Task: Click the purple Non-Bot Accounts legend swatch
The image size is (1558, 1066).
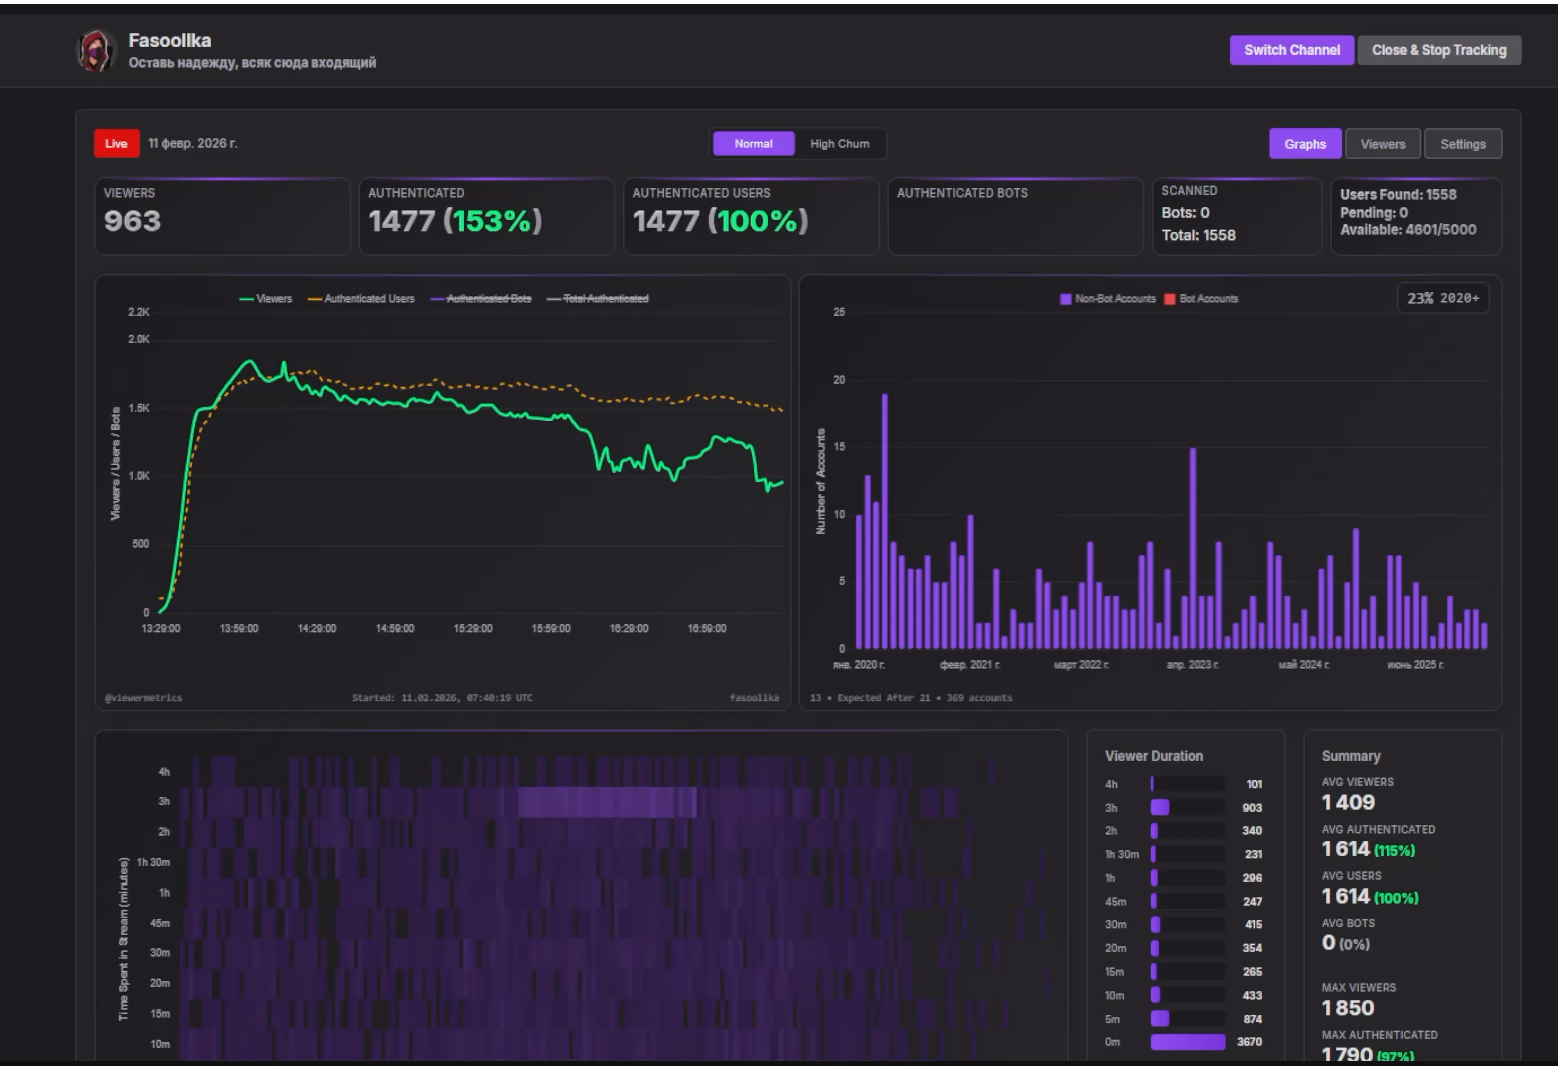Action: coord(1066,299)
